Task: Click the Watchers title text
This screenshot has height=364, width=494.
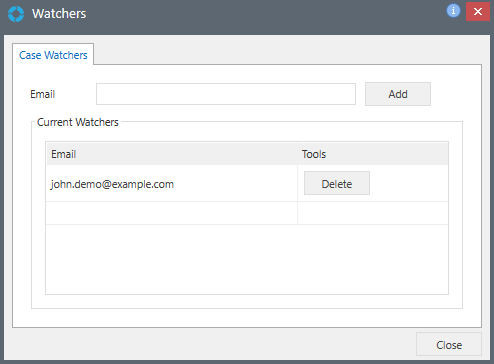Action: [59, 14]
